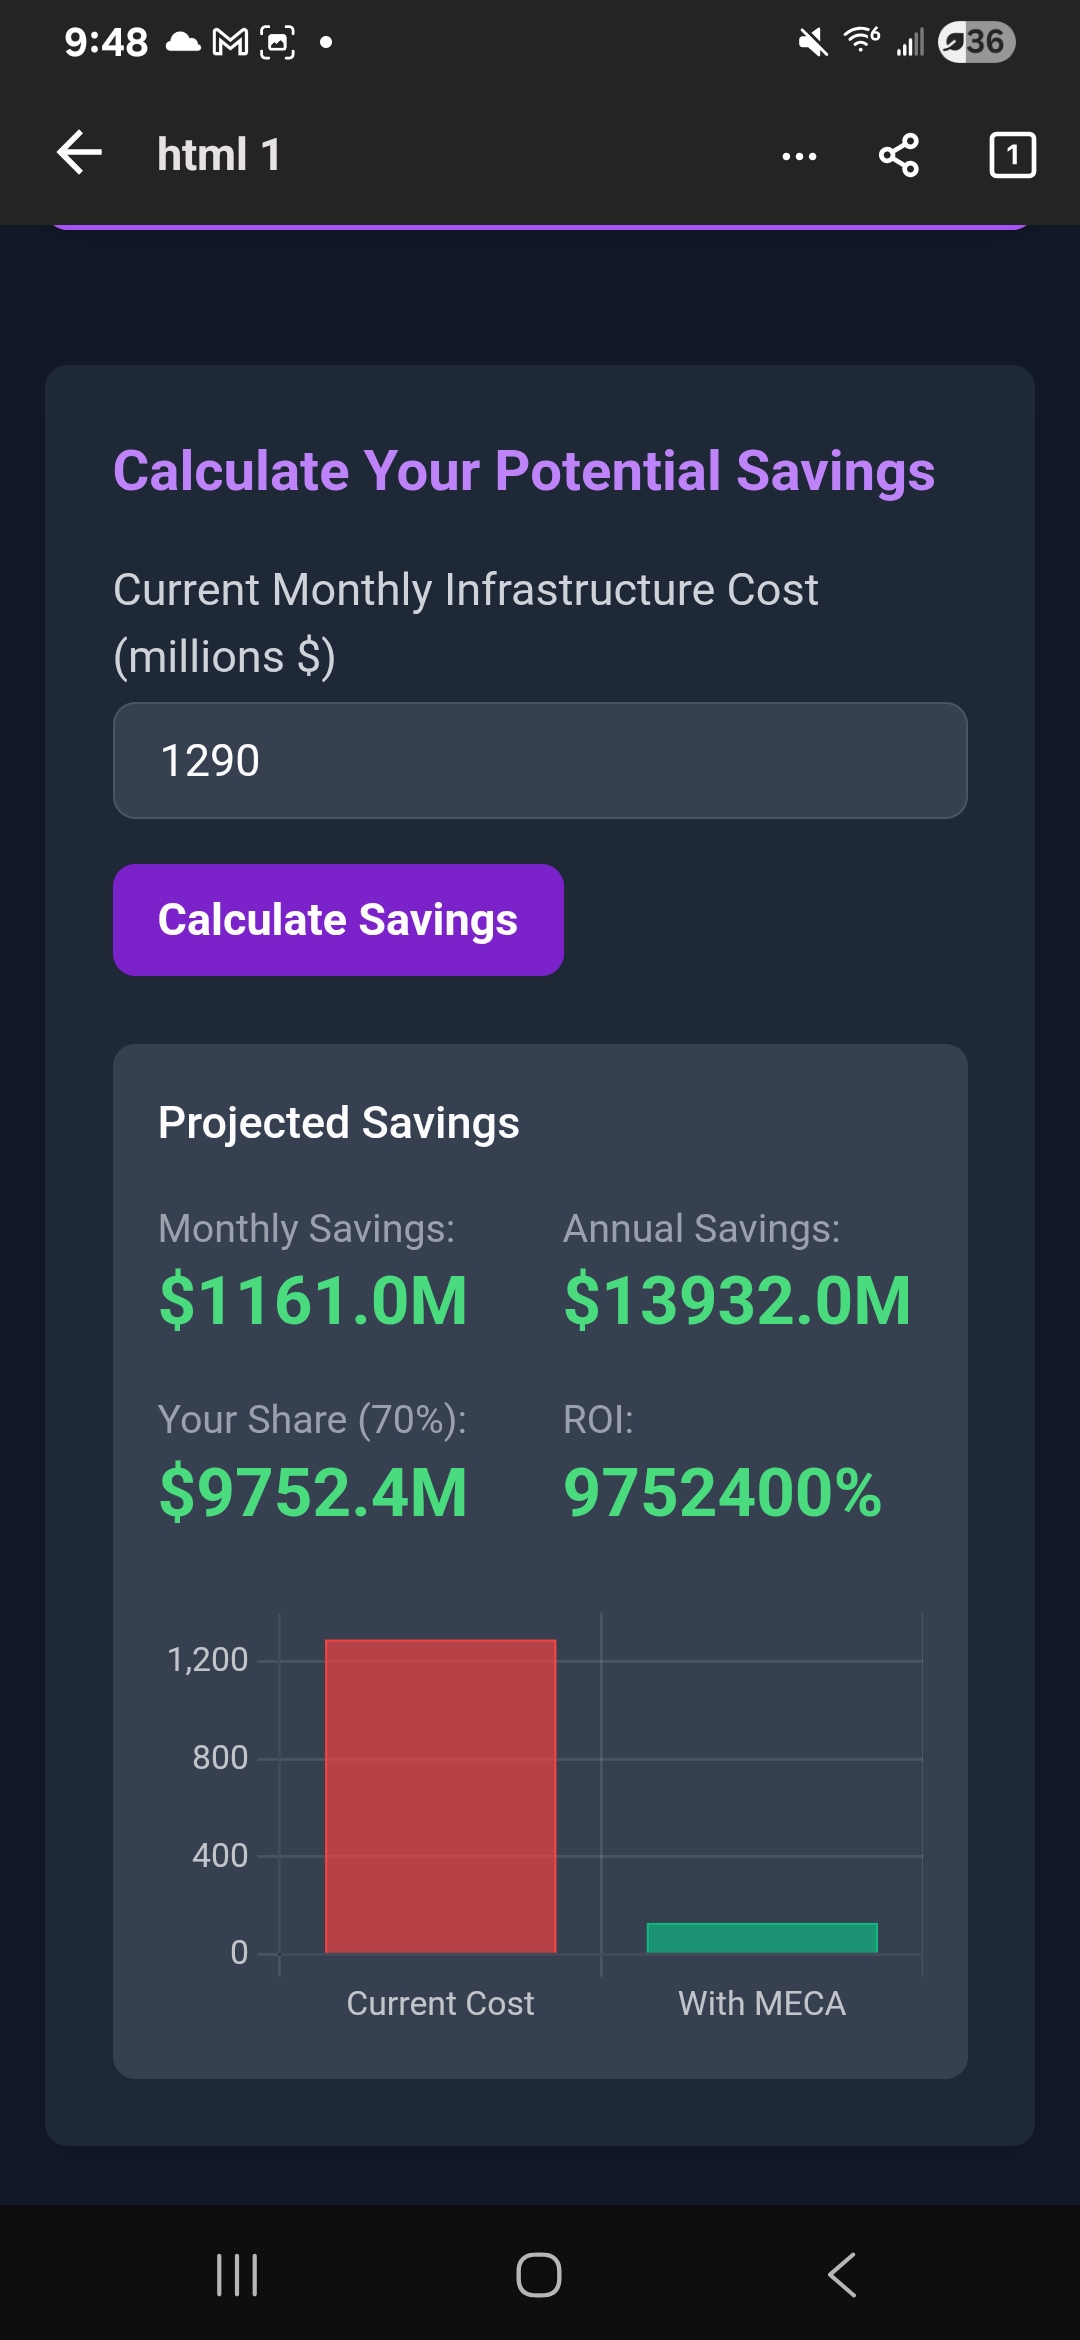
Task: Tap the back arrow in header
Action: pos(80,154)
